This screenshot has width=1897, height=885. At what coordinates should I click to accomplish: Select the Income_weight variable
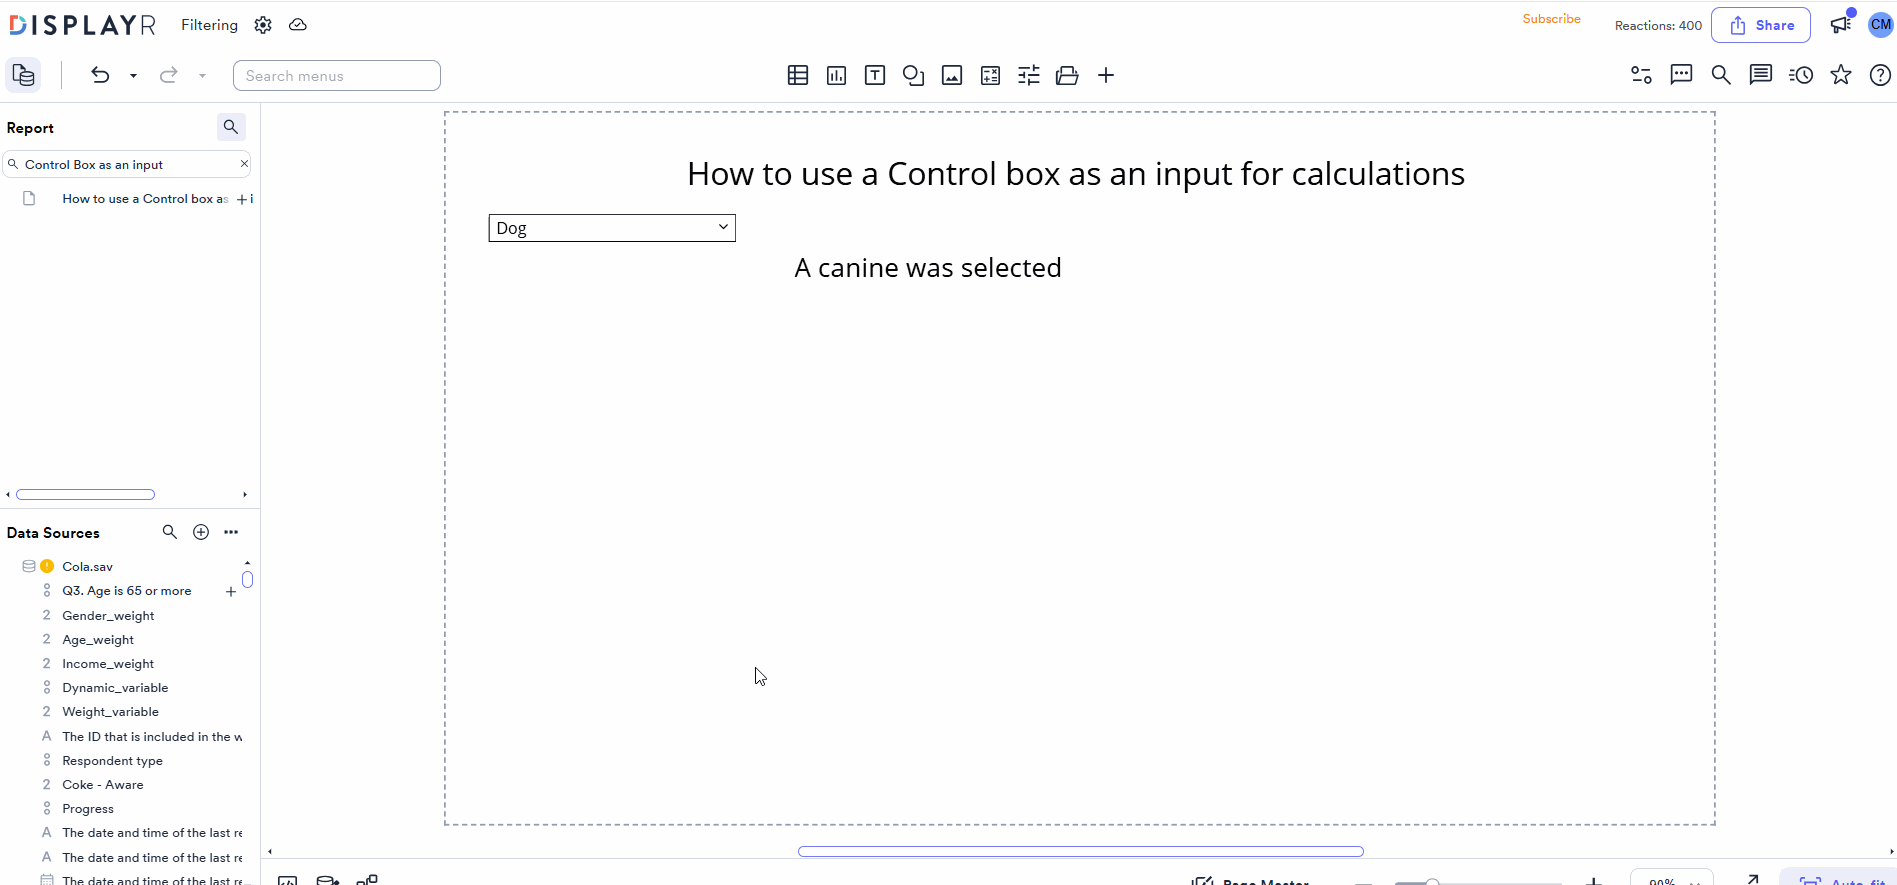pyautogui.click(x=108, y=664)
